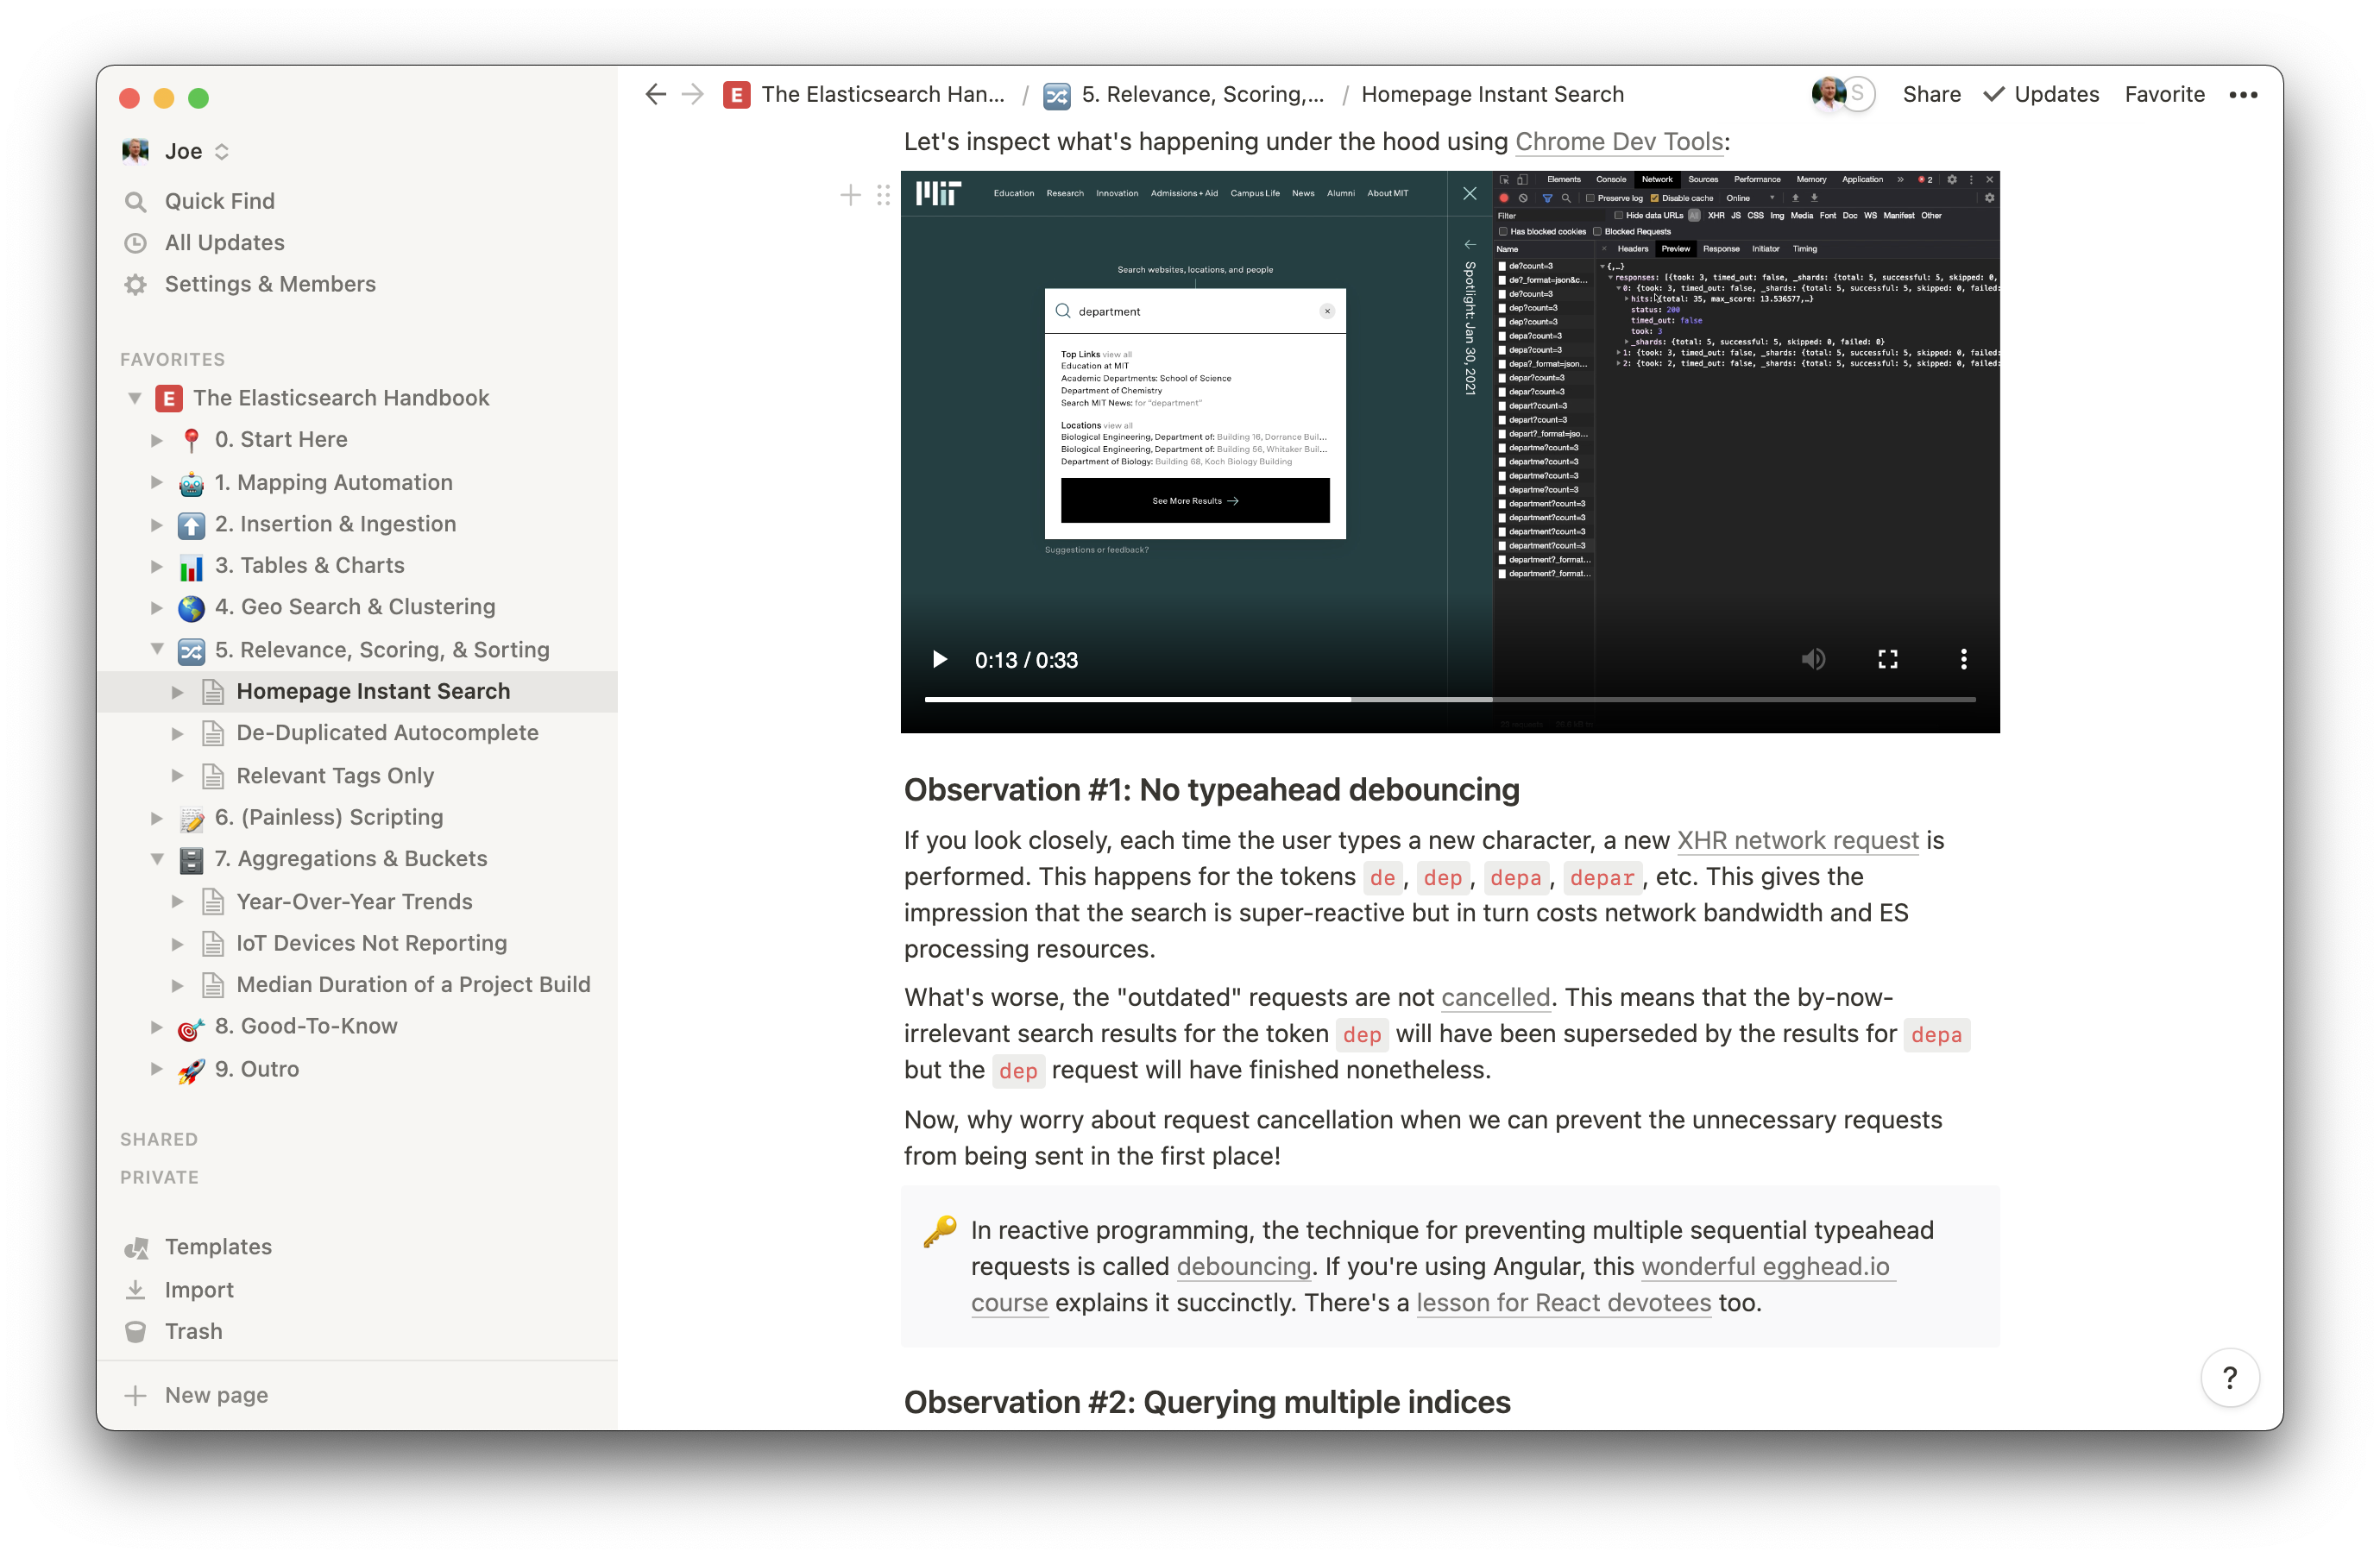2380x1558 pixels.
Task: Mute the video audio
Action: pos(1814,659)
